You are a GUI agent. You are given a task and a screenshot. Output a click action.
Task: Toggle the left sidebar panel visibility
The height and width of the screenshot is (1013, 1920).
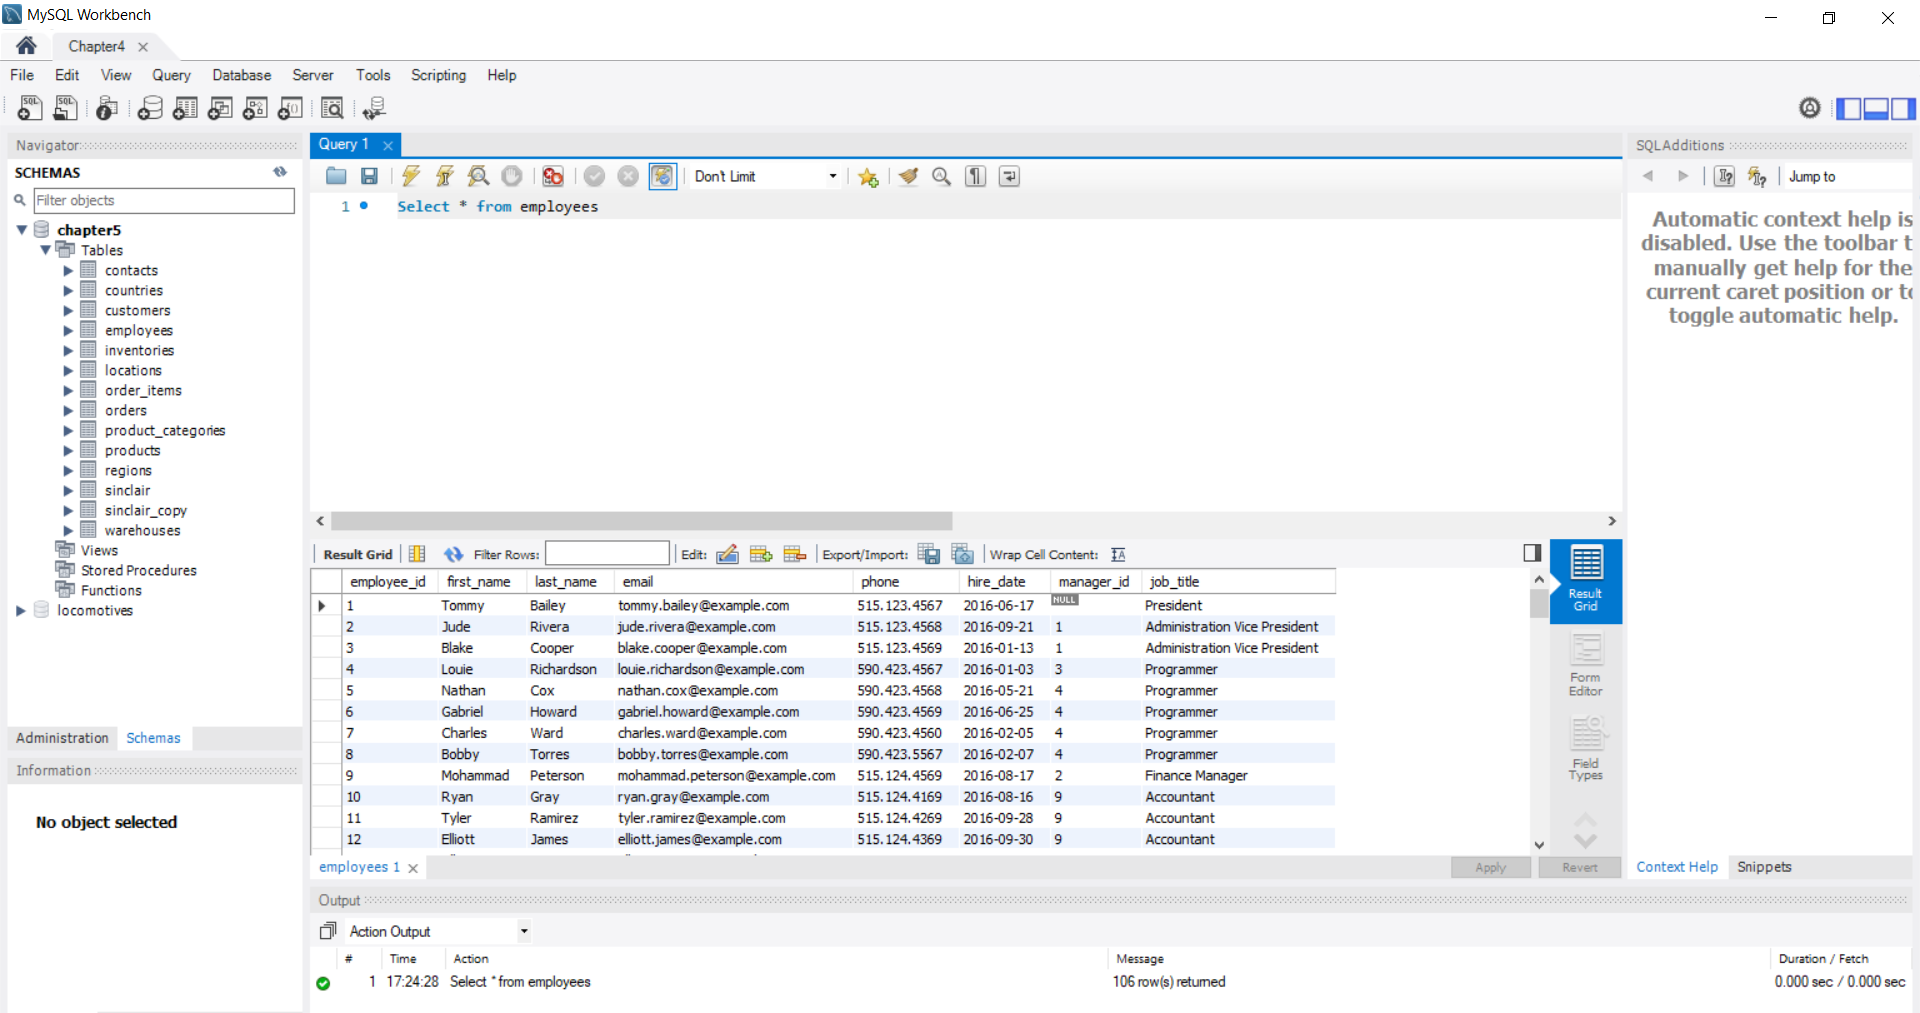click(x=1850, y=108)
